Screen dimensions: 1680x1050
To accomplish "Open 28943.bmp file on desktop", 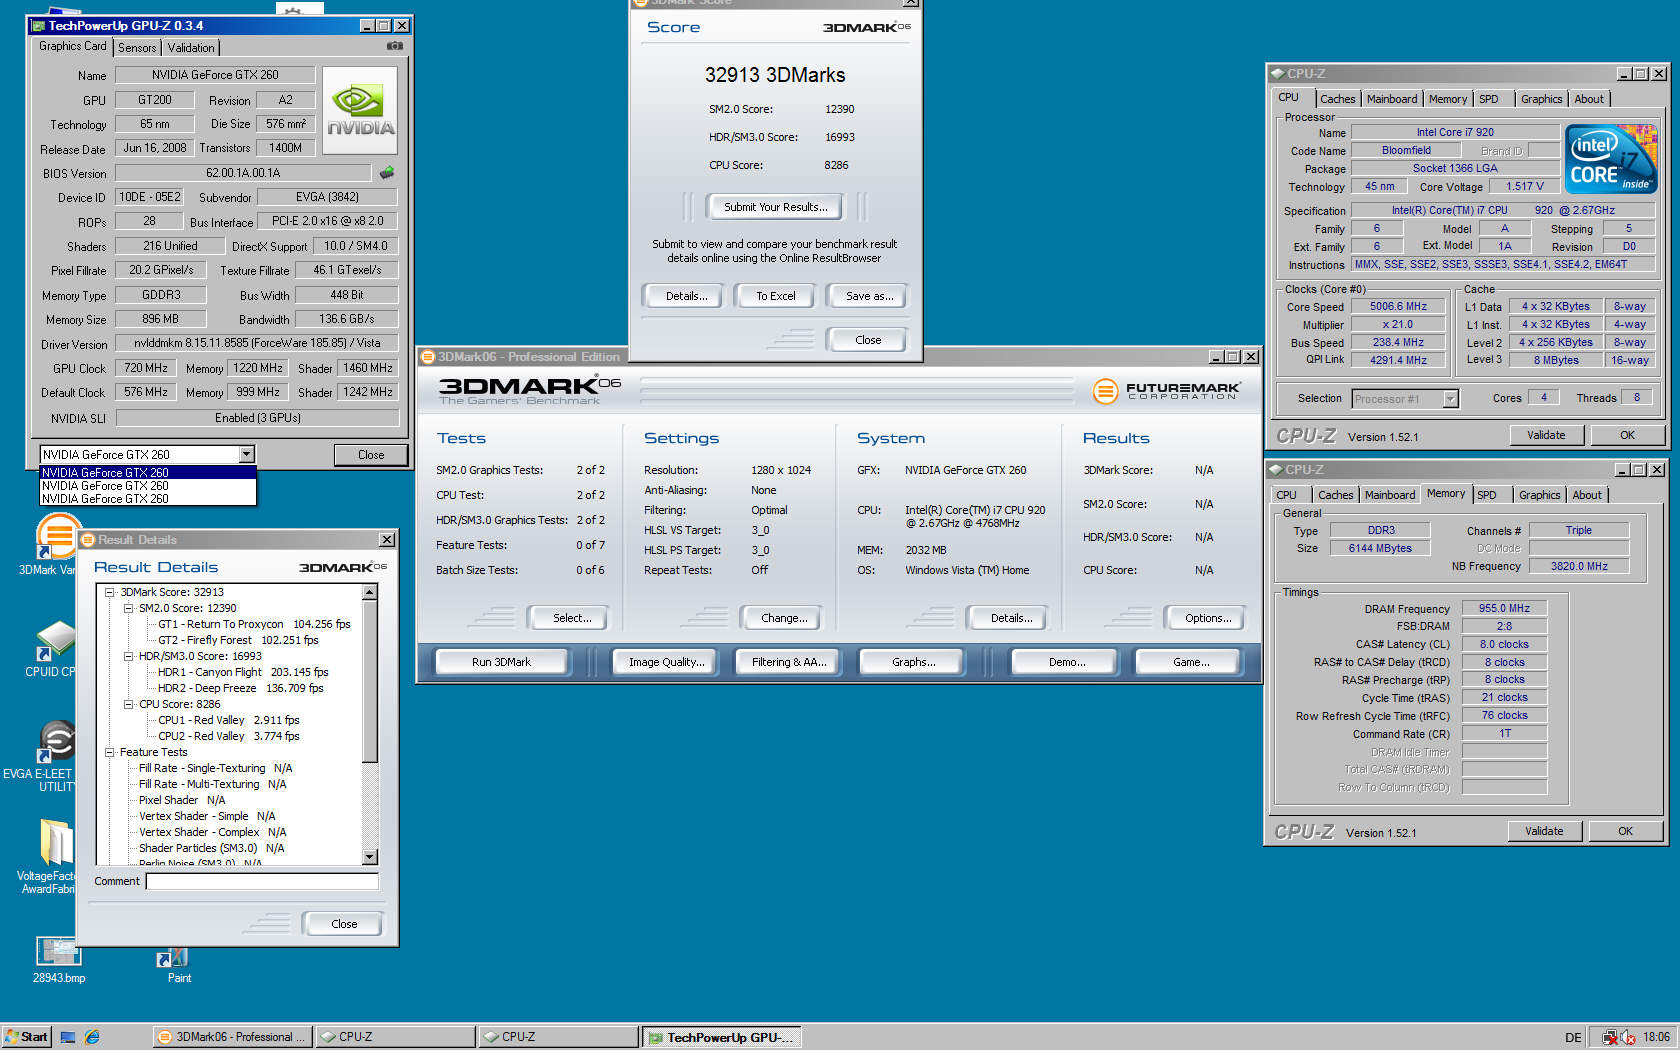I will coord(58,960).
